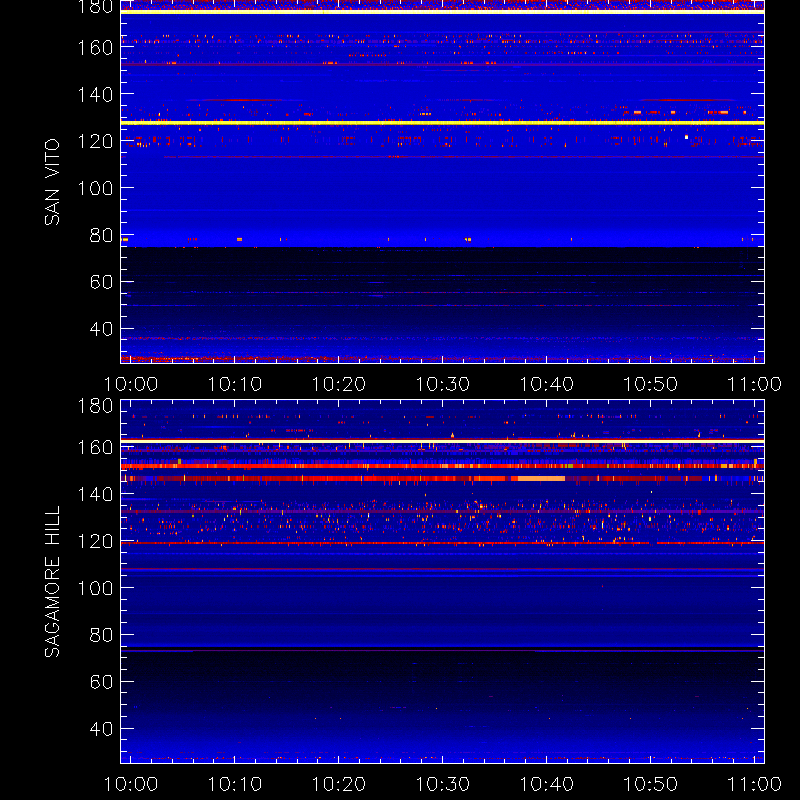The width and height of the screenshot is (800, 800).
Task: Click the SAN VITO axis label
Action: pyautogui.click(x=52, y=182)
